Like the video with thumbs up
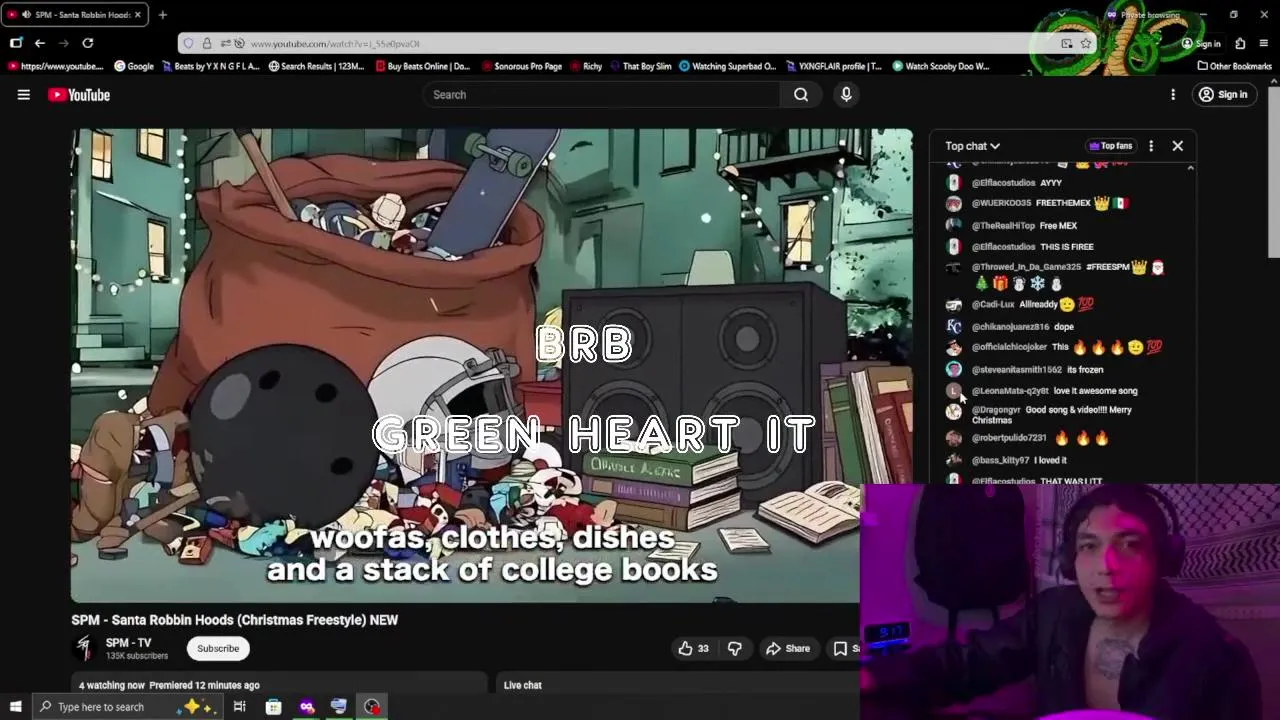Image resolution: width=1280 pixels, height=720 pixels. (x=693, y=648)
